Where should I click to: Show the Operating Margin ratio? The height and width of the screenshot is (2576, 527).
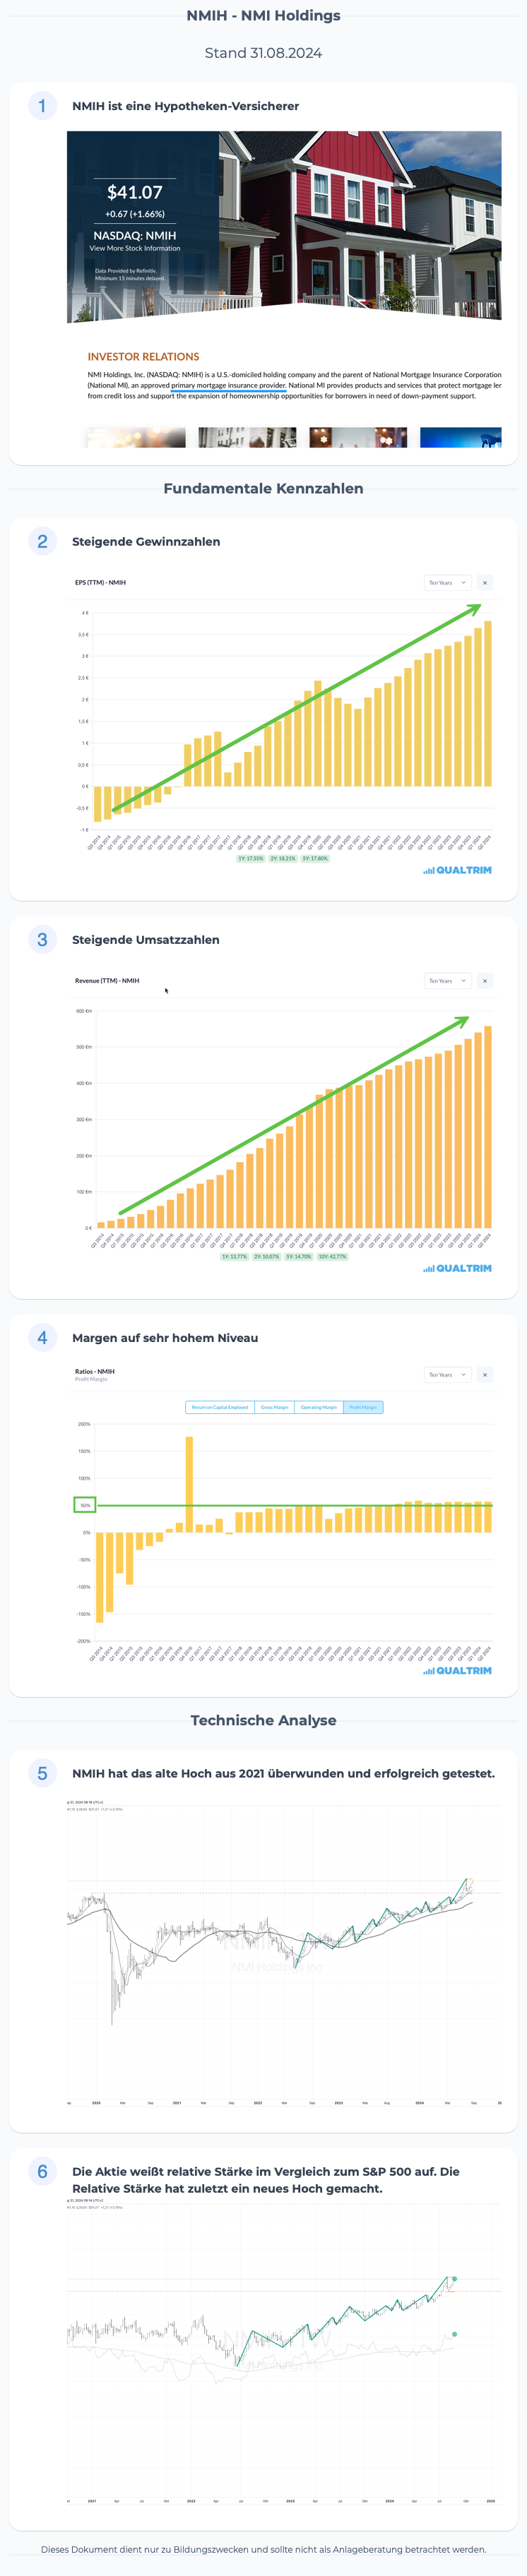[x=319, y=1407]
